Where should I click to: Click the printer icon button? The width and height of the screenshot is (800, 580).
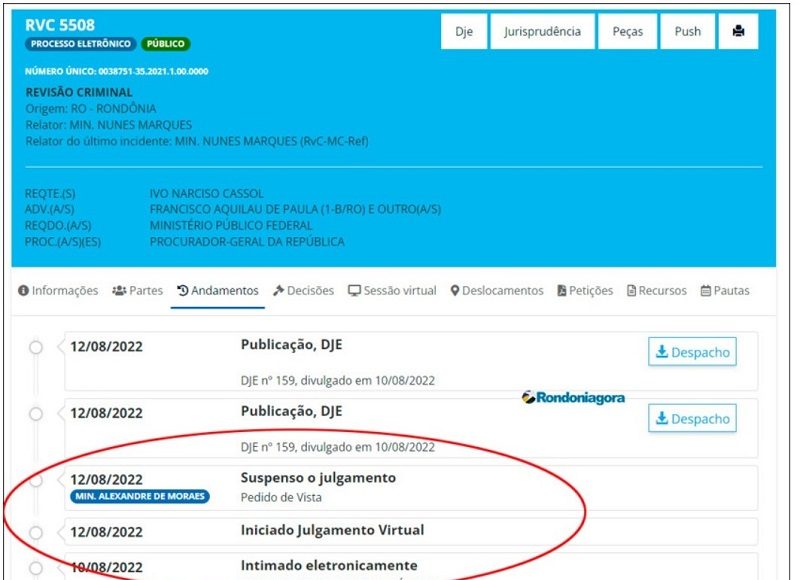click(739, 32)
